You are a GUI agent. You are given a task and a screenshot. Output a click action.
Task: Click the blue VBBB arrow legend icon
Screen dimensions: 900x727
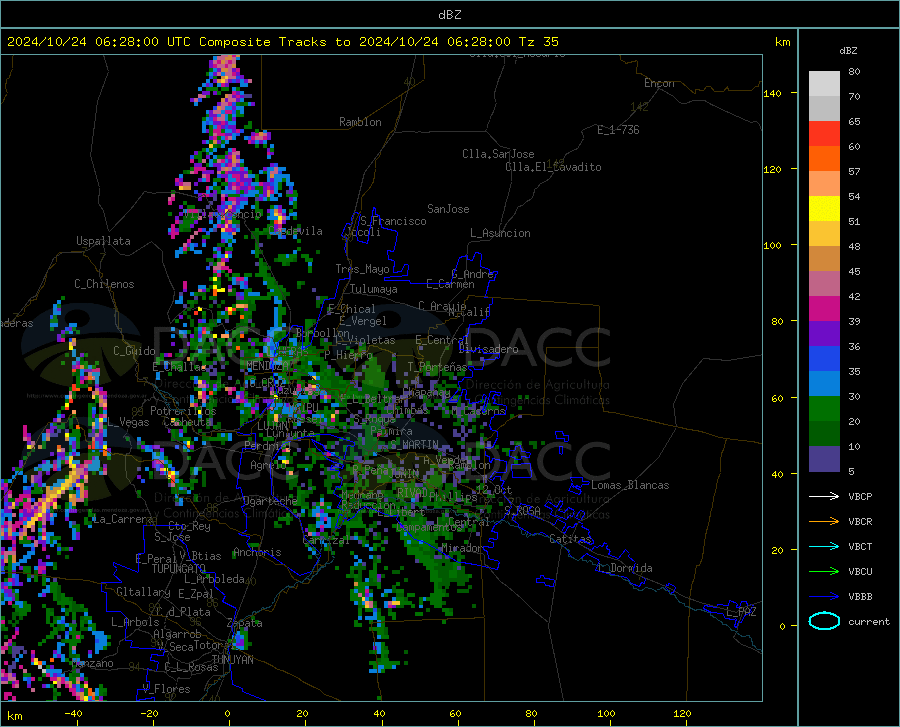pos(824,596)
